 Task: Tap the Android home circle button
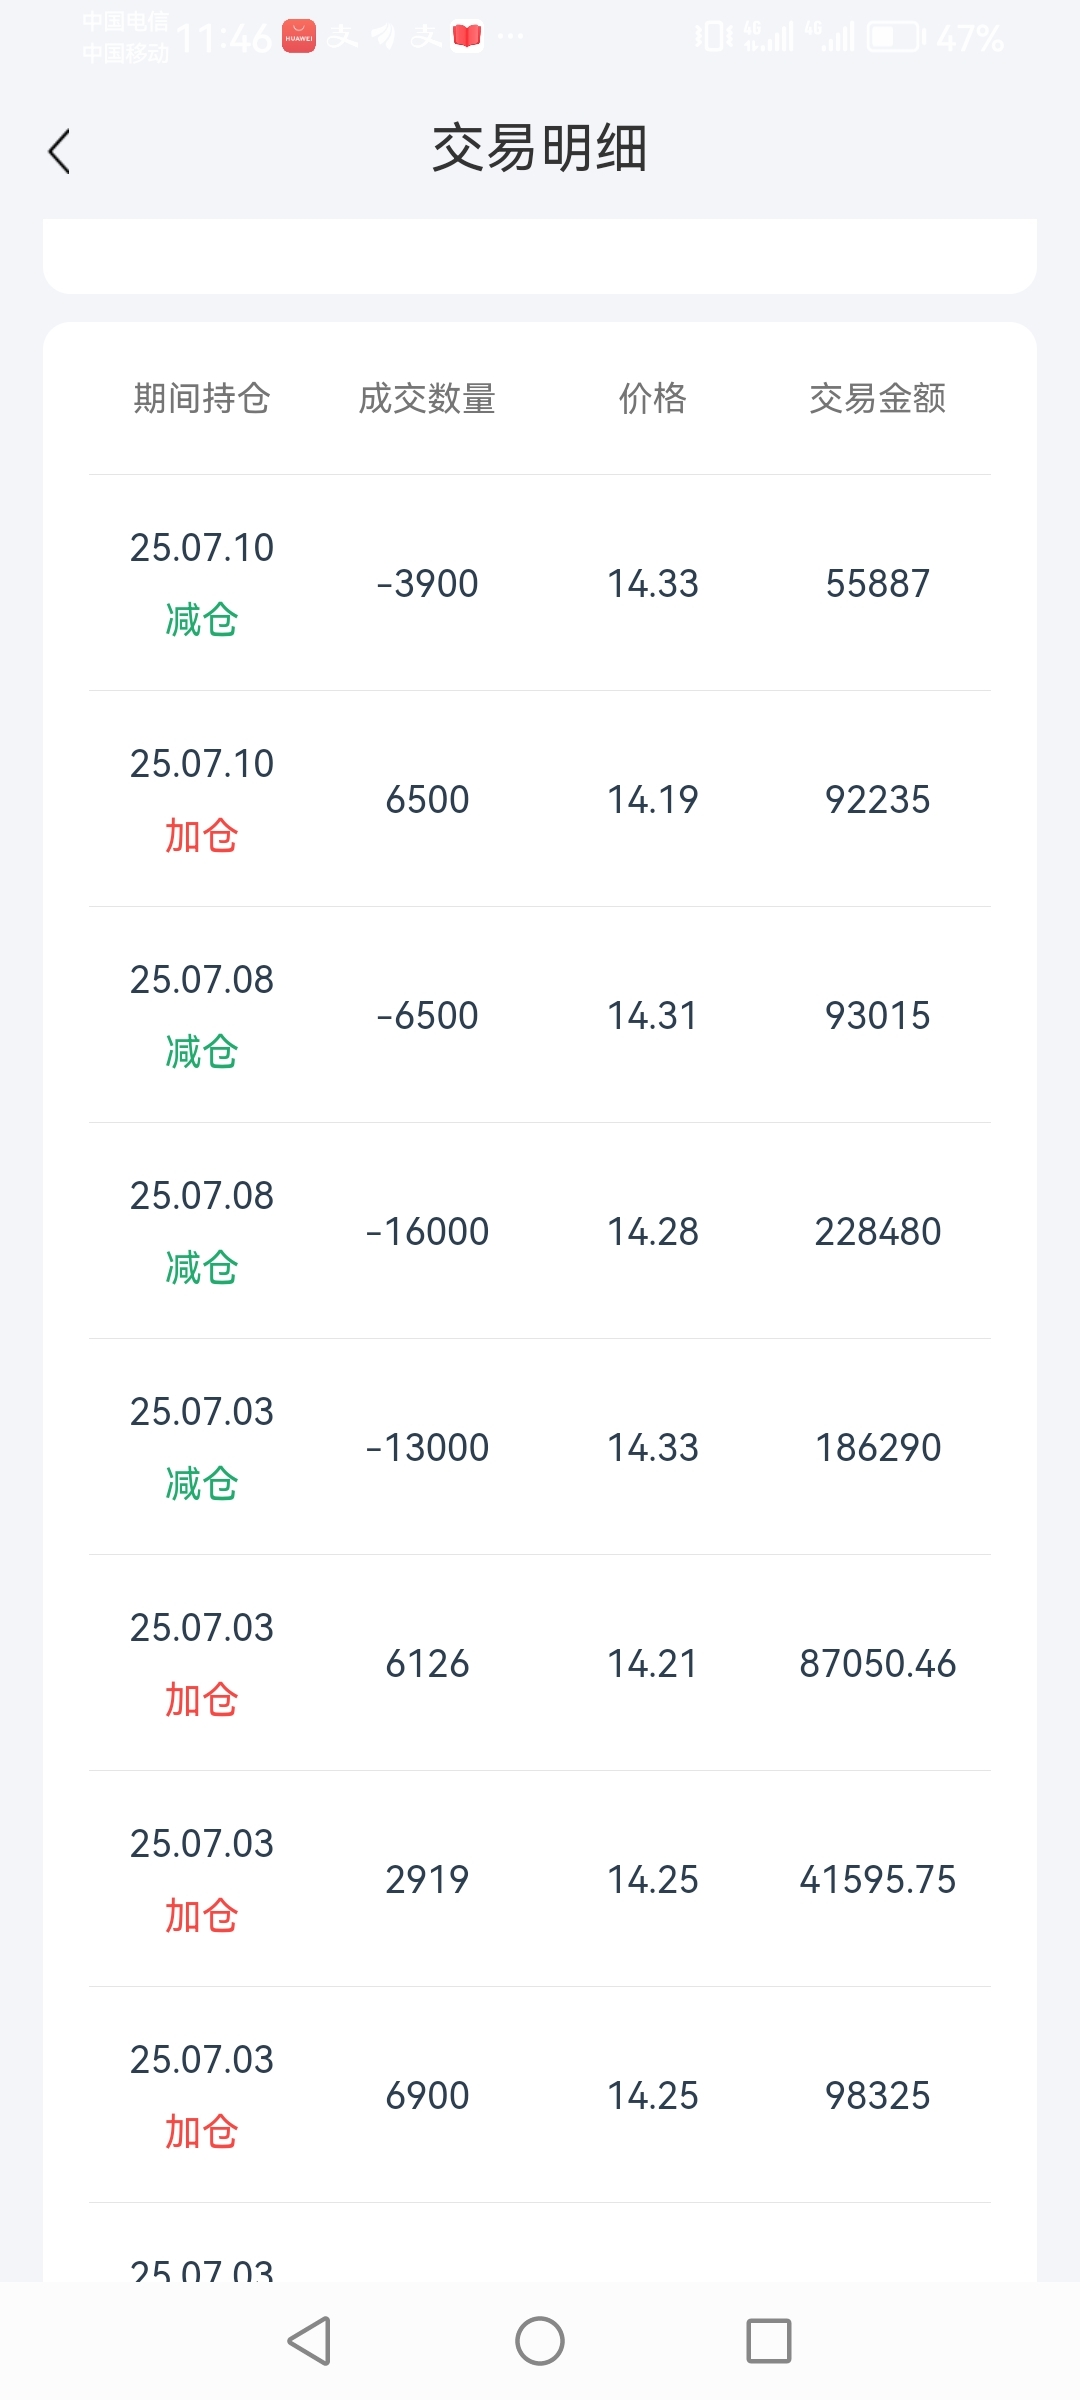[540, 2341]
